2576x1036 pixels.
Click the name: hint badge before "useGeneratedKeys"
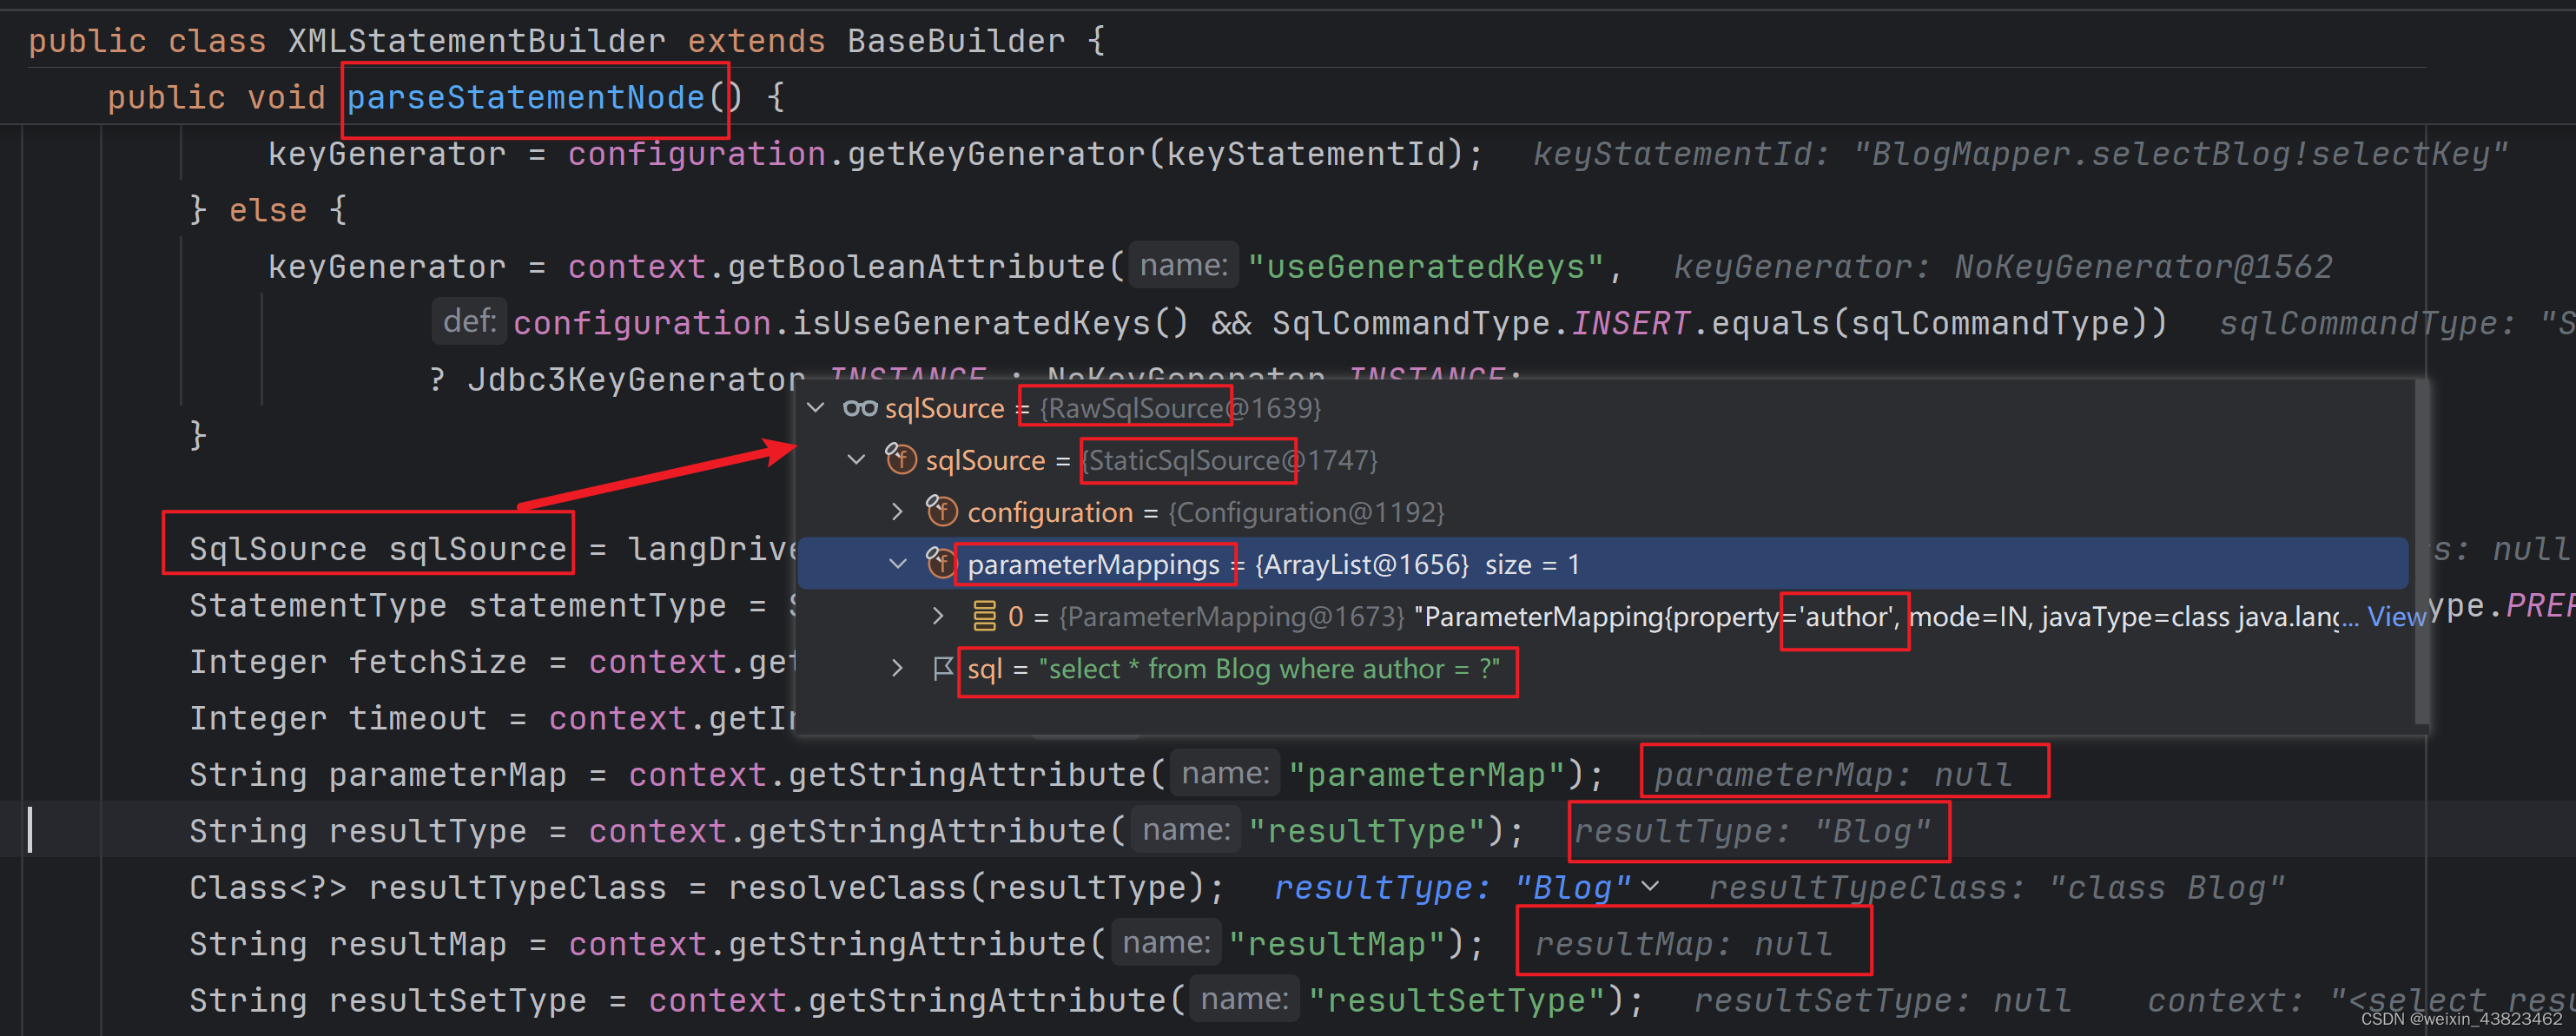[1183, 264]
